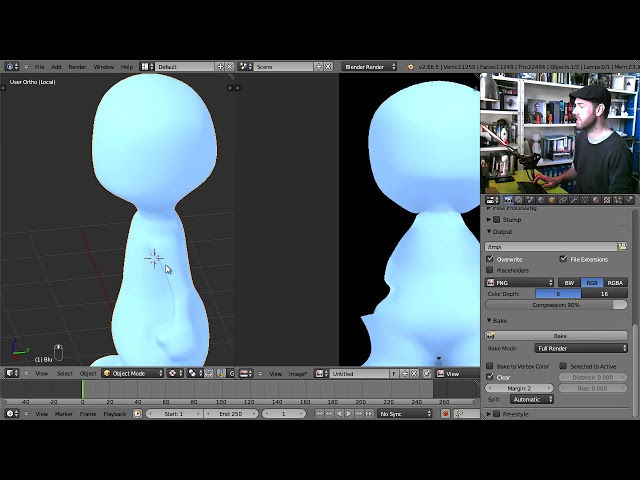Open Object Data tab (triangle mesh icon)
Screen dimensions: 640x480
coord(585,200)
